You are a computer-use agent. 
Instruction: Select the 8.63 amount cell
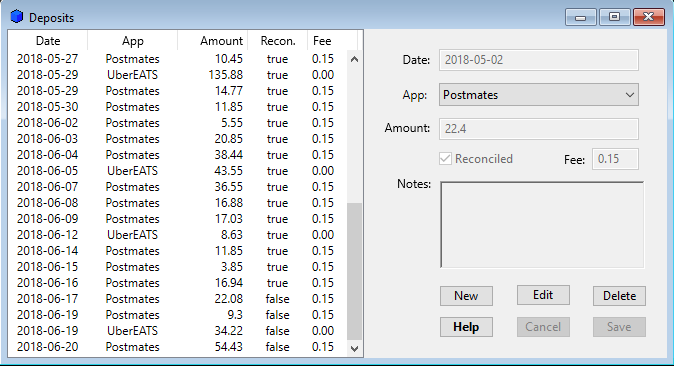point(232,235)
